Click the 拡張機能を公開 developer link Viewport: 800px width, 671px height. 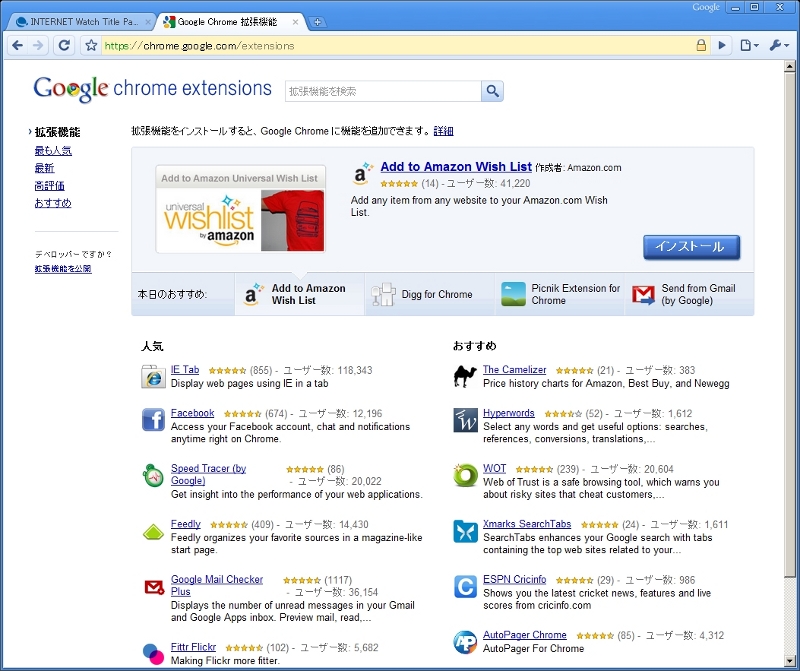63,268
